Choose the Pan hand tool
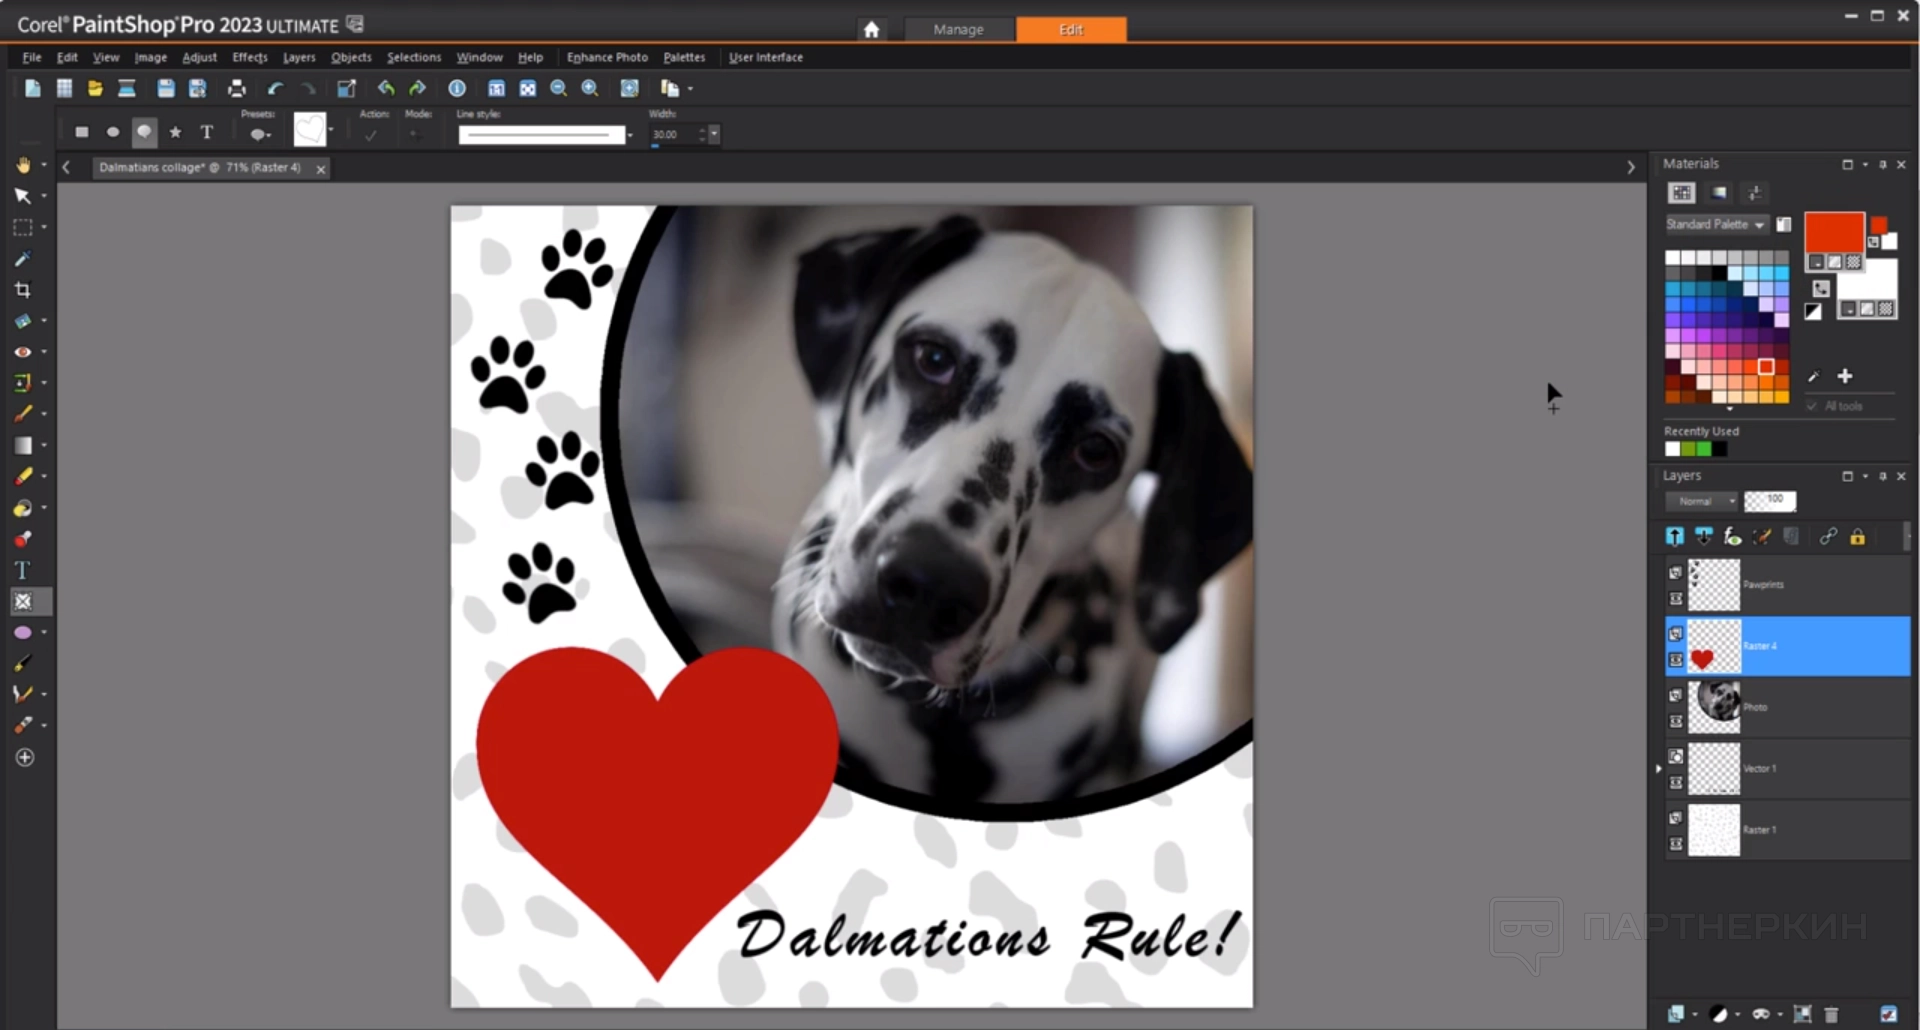This screenshot has height=1030, width=1920. coord(22,165)
